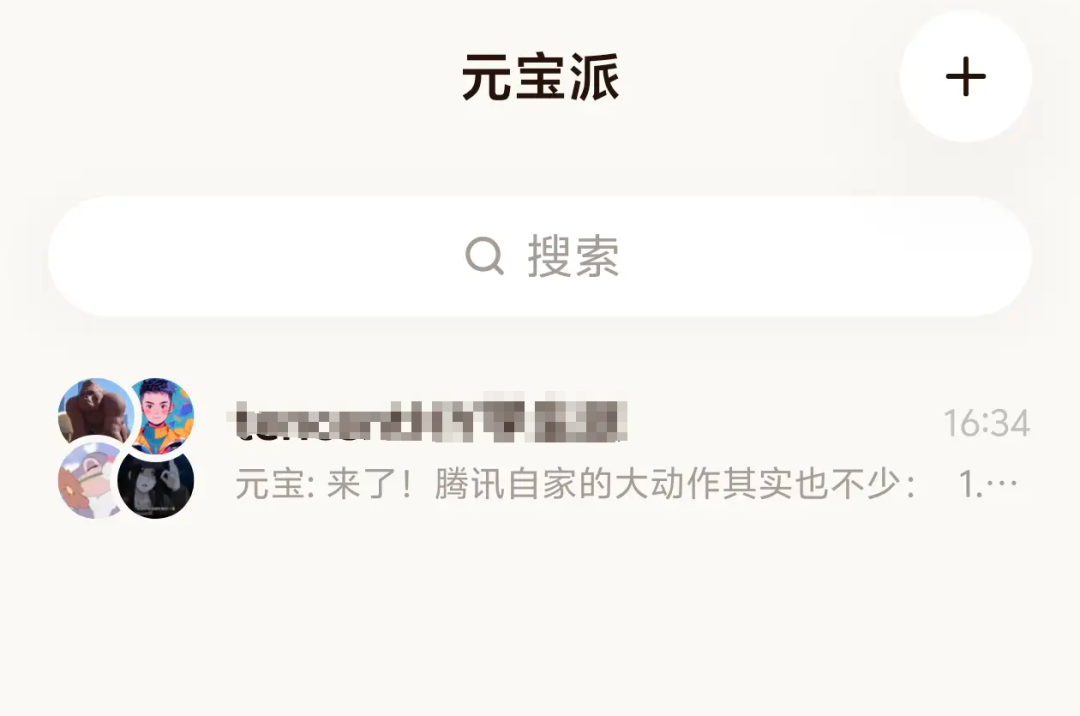Click the four-avatar group thumbnail

click(126, 448)
